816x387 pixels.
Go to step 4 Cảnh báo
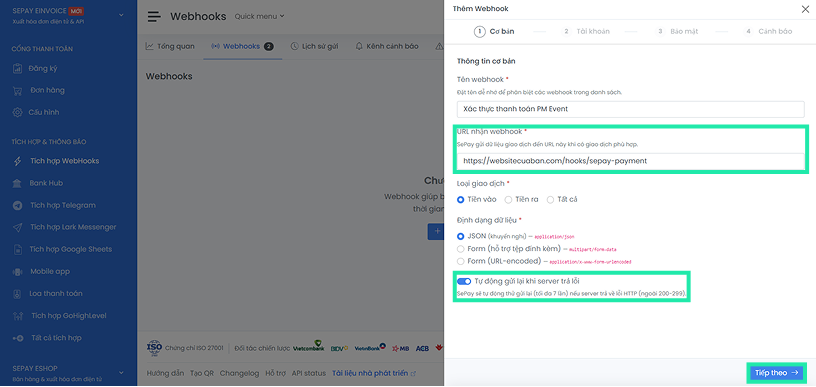(768, 31)
